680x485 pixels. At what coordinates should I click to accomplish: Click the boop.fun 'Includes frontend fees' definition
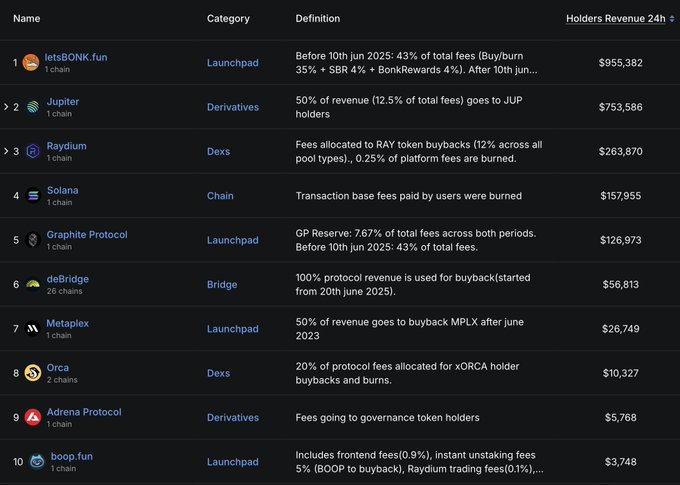pyautogui.click(x=419, y=462)
